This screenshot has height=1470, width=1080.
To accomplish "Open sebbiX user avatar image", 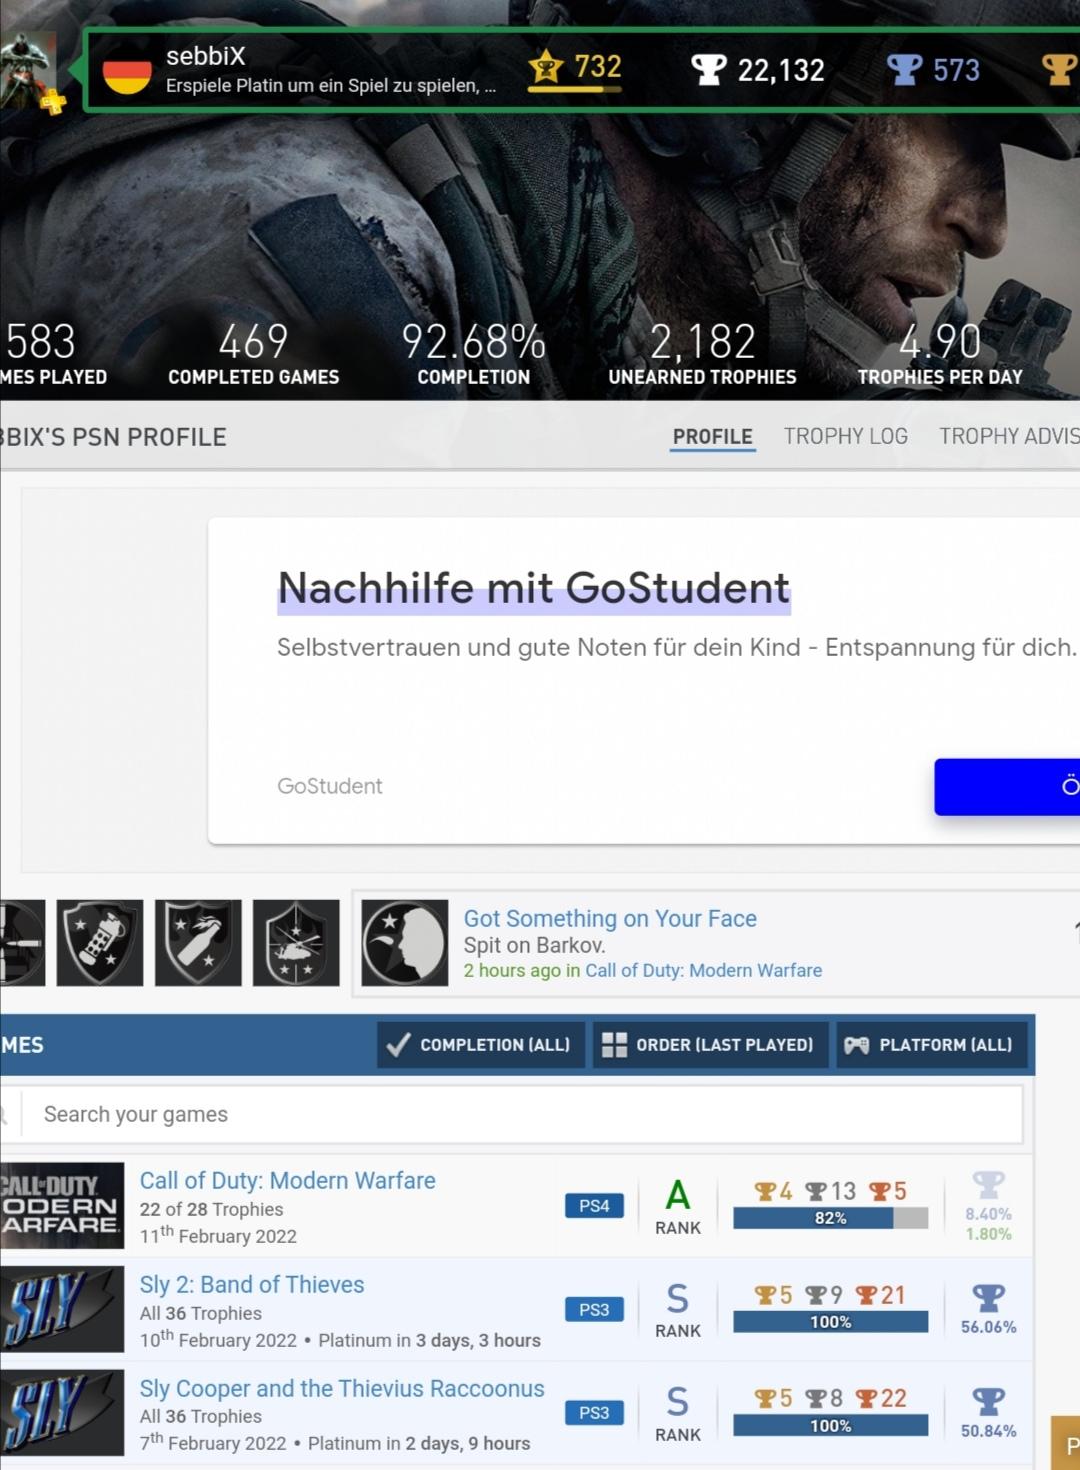I will [x=28, y=70].
